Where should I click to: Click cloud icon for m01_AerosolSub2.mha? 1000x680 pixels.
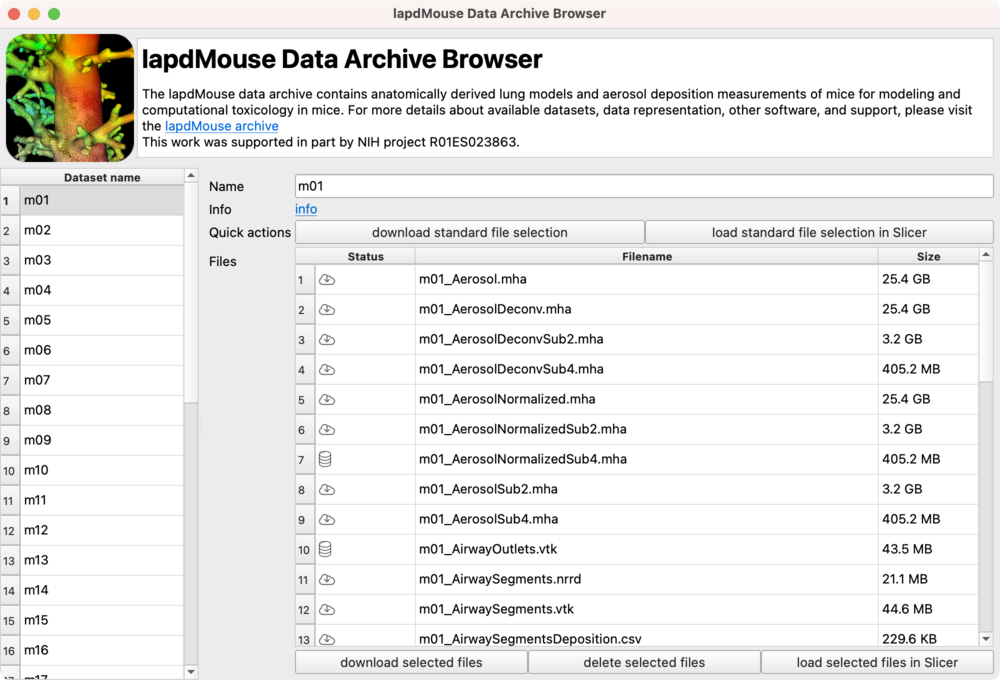point(327,489)
